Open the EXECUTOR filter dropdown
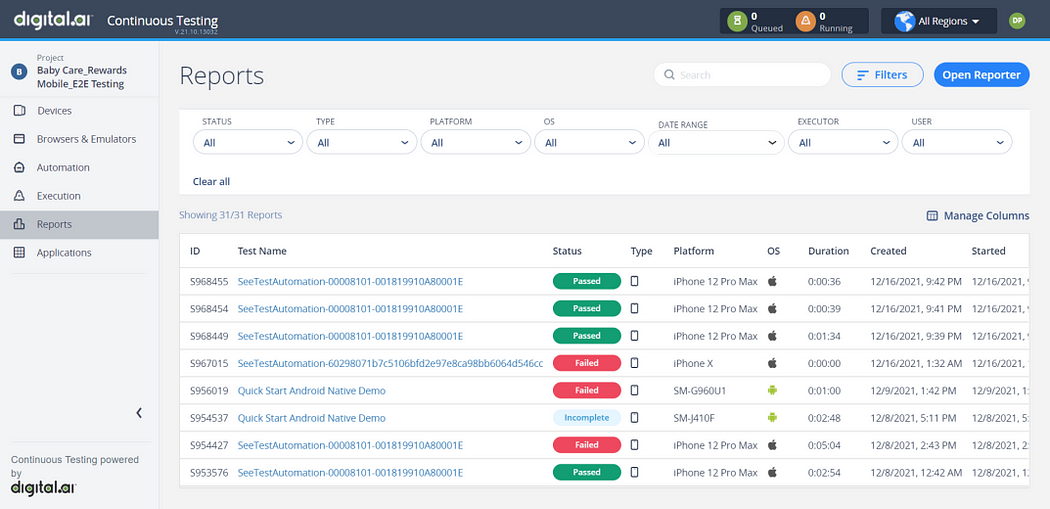 843,143
